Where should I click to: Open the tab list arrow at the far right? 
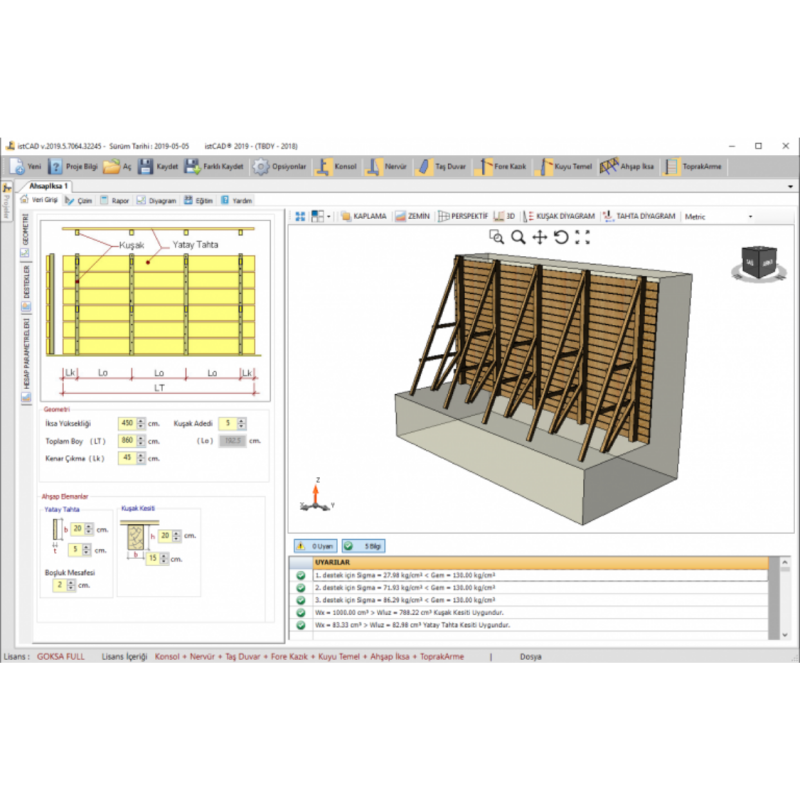[790, 187]
